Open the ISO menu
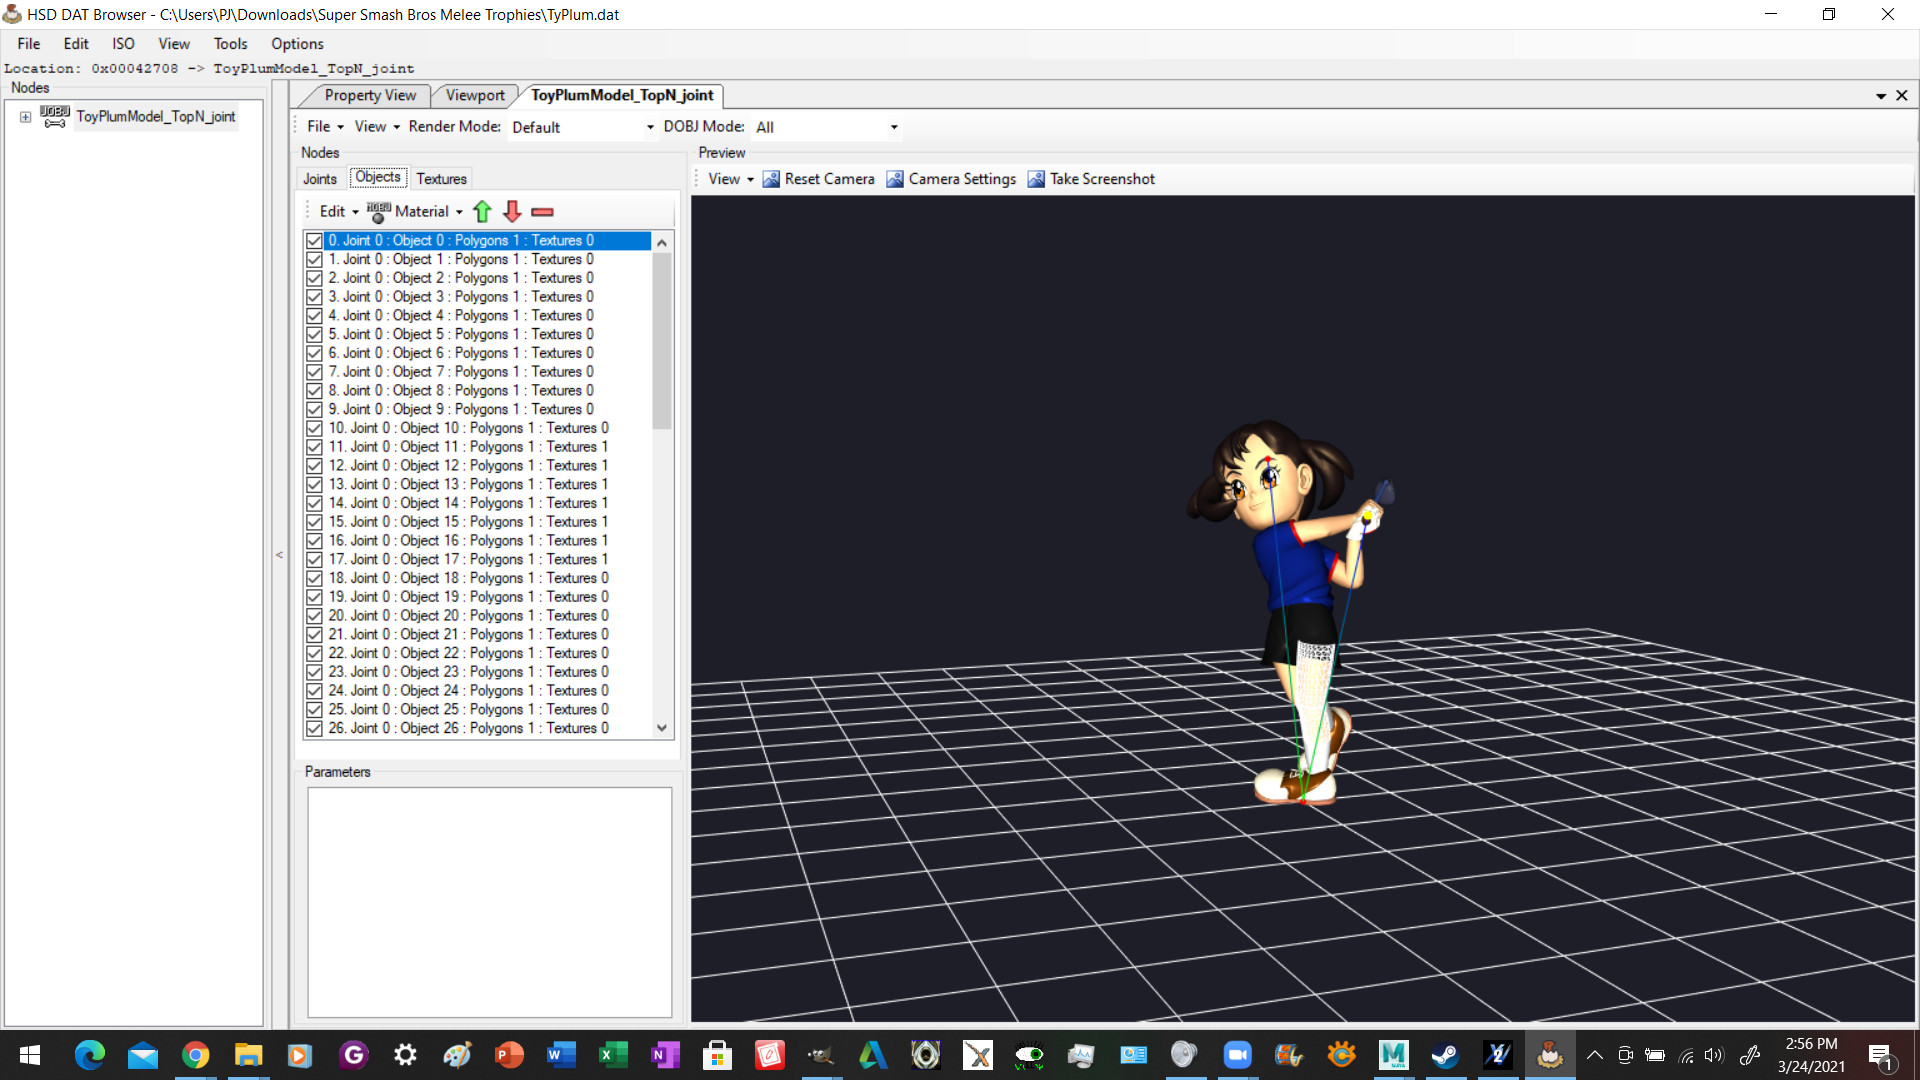1920x1080 pixels. [x=123, y=44]
